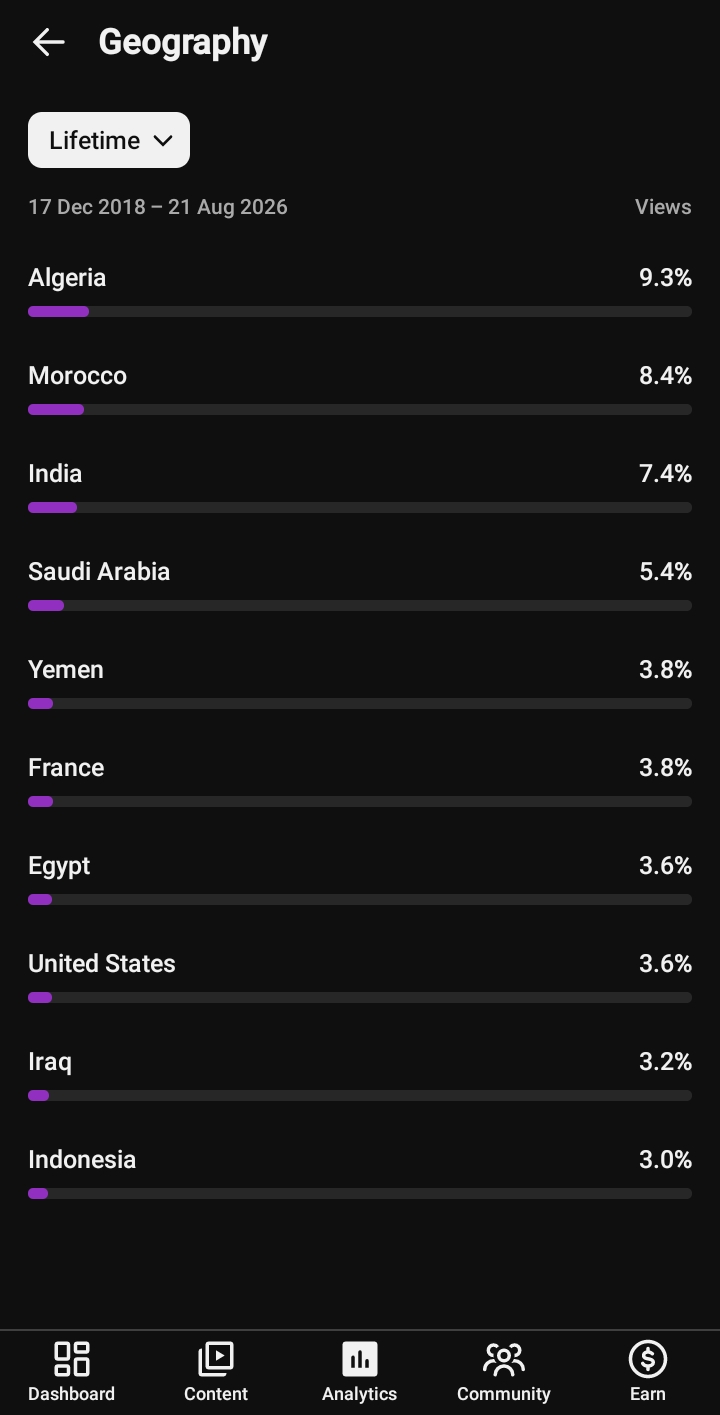Select the Algeria country row
This screenshot has height=1415, width=720.
pyautogui.click(x=360, y=292)
